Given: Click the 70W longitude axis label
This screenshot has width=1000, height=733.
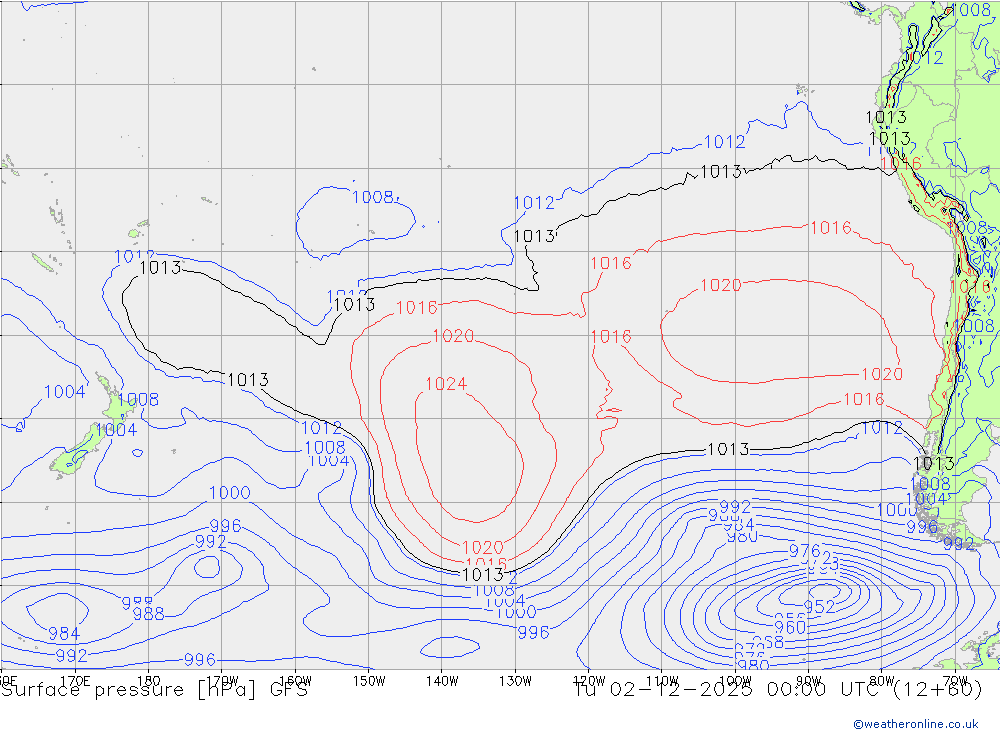Looking at the screenshot, I should click(955, 681).
